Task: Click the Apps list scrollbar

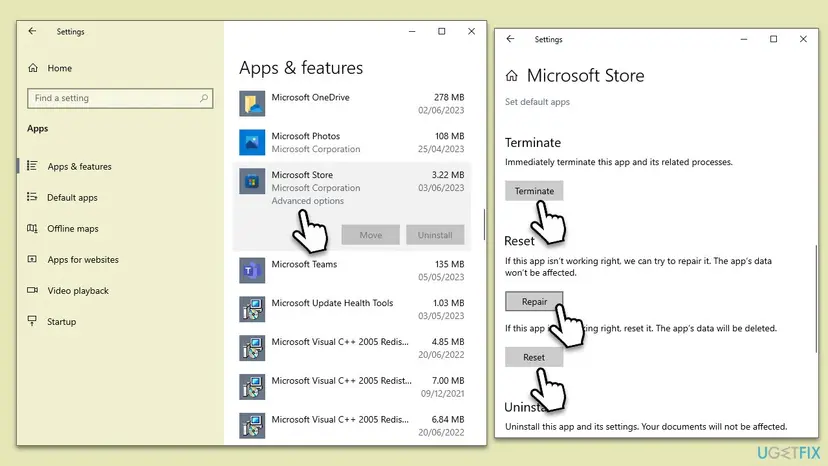Action: pos(484,225)
